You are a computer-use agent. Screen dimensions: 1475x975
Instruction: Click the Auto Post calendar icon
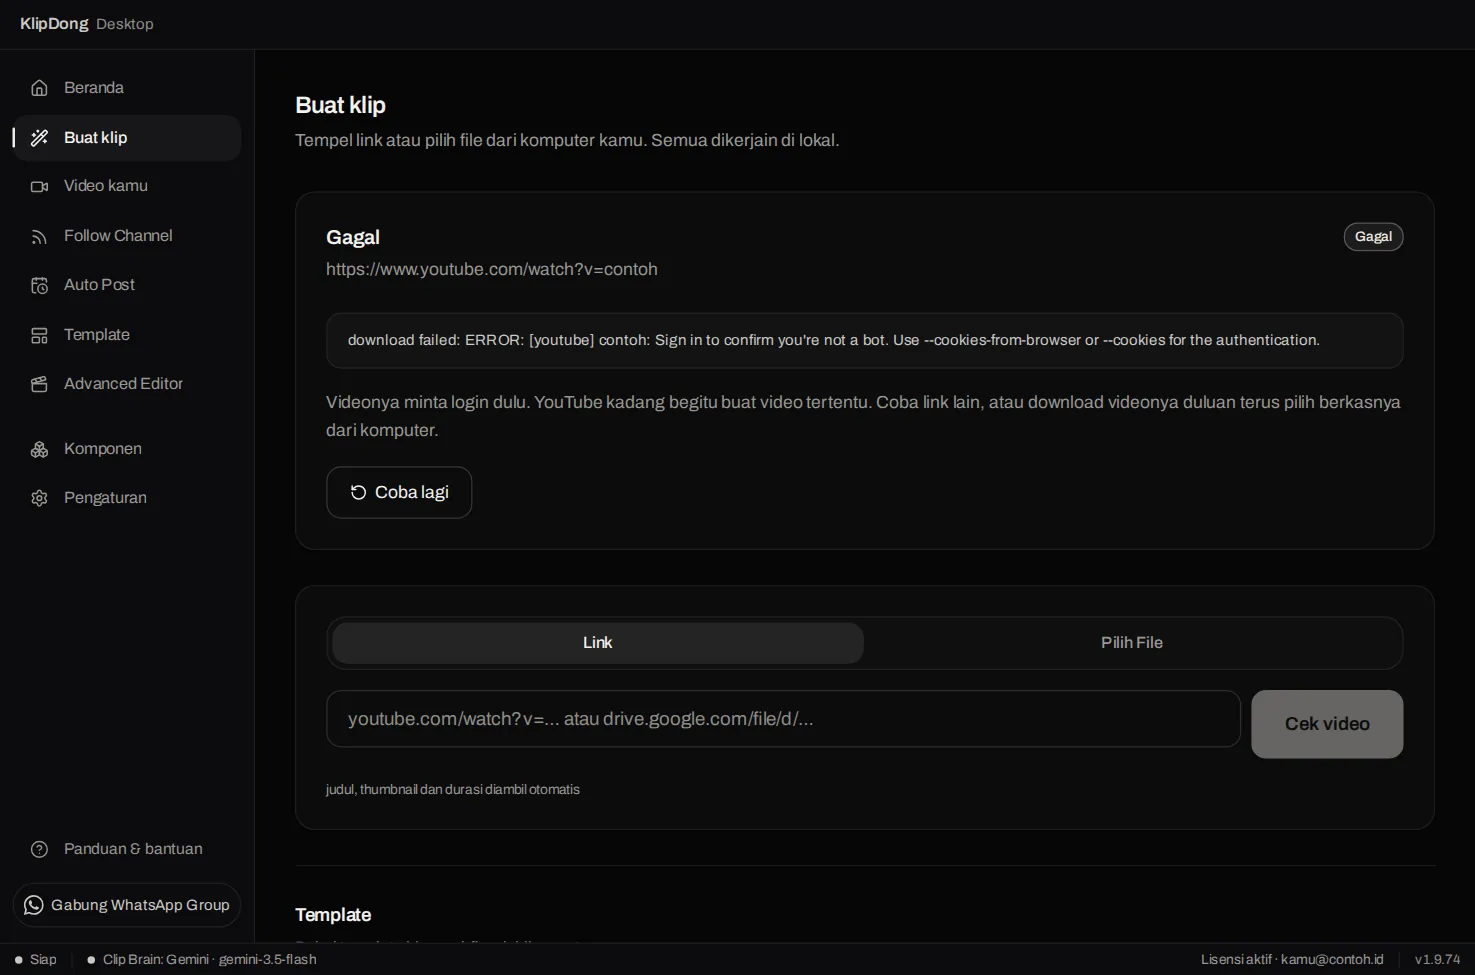tap(39, 285)
